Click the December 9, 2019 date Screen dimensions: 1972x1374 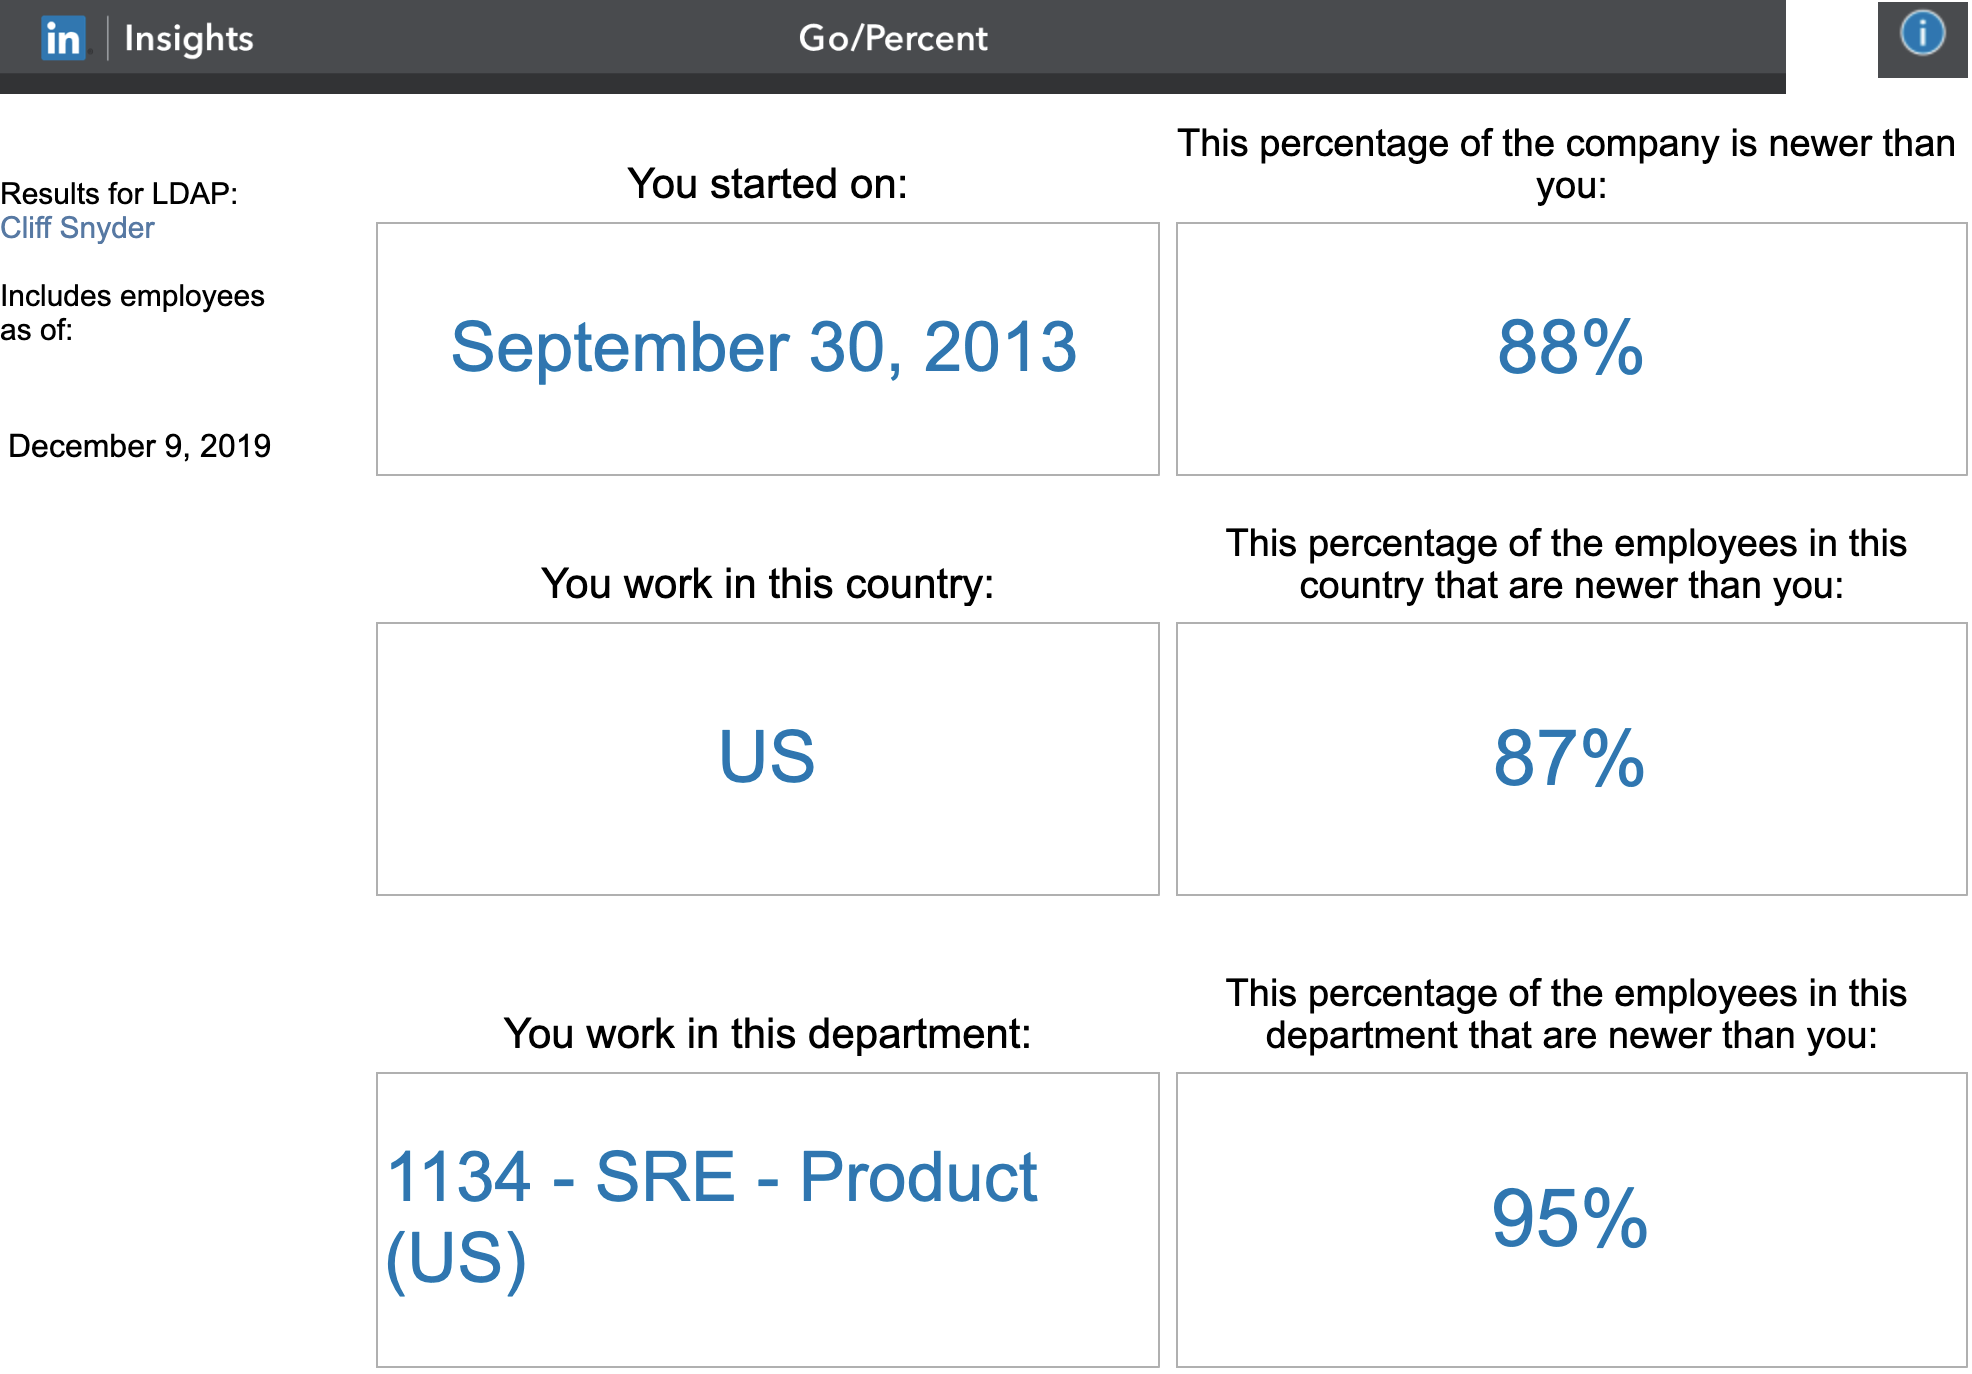coord(139,446)
